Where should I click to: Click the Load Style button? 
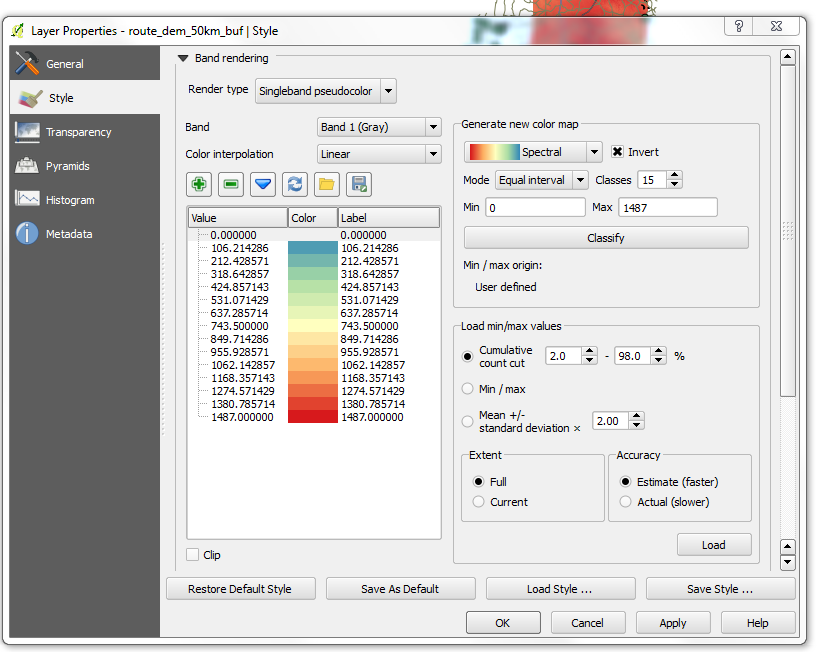point(560,589)
